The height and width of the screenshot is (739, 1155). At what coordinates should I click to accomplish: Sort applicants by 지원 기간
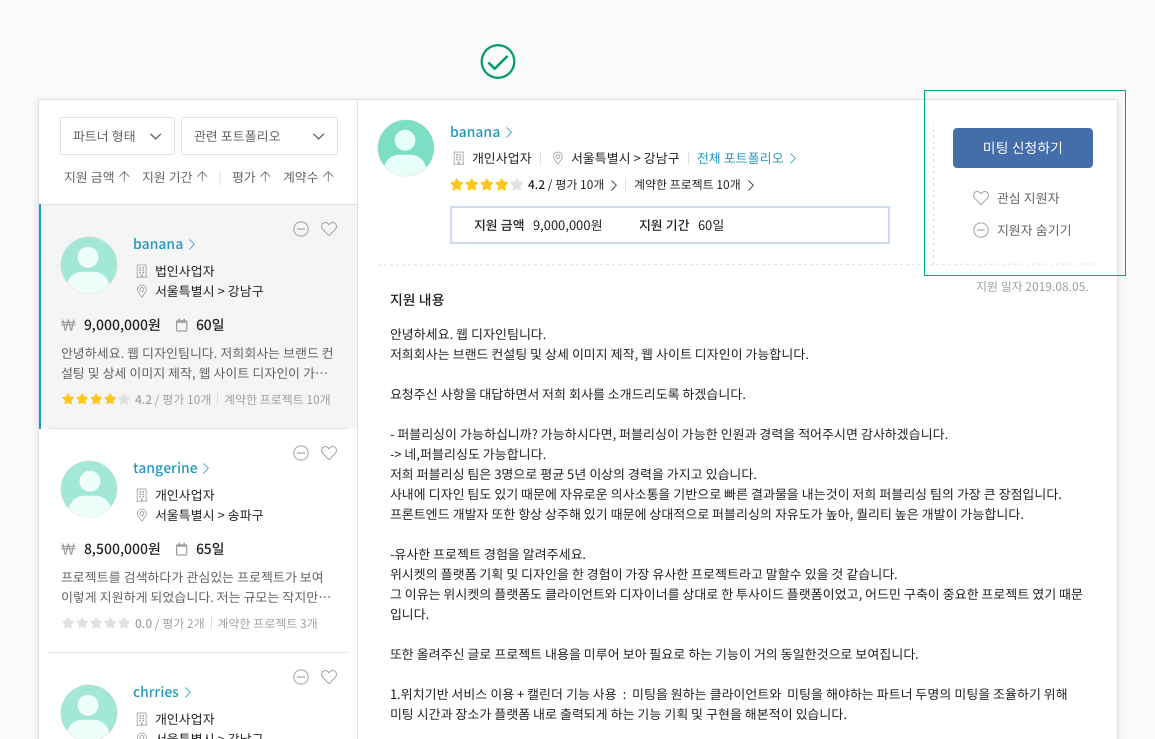tap(175, 177)
